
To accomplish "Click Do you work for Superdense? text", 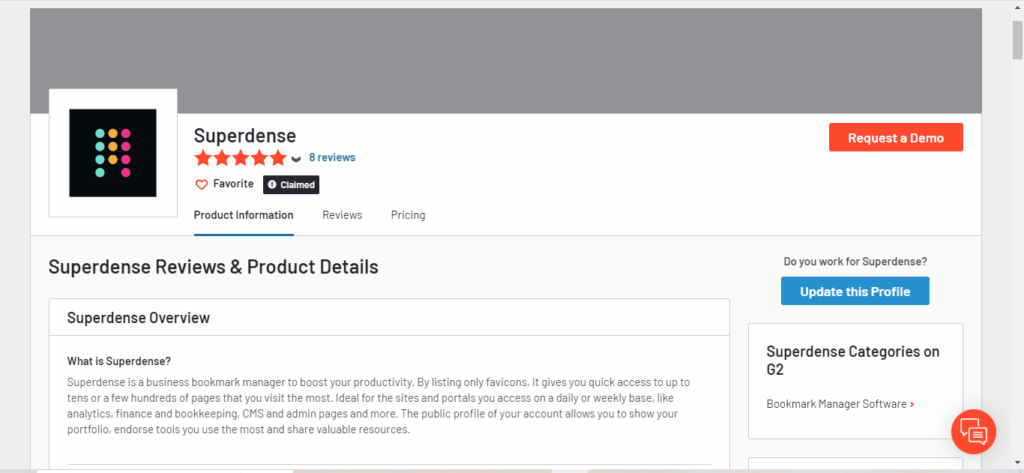I will click(855, 261).
